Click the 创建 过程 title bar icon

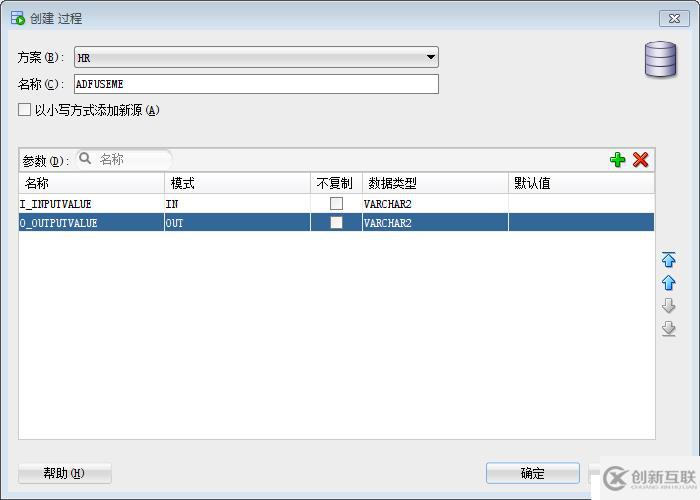click(x=18, y=18)
